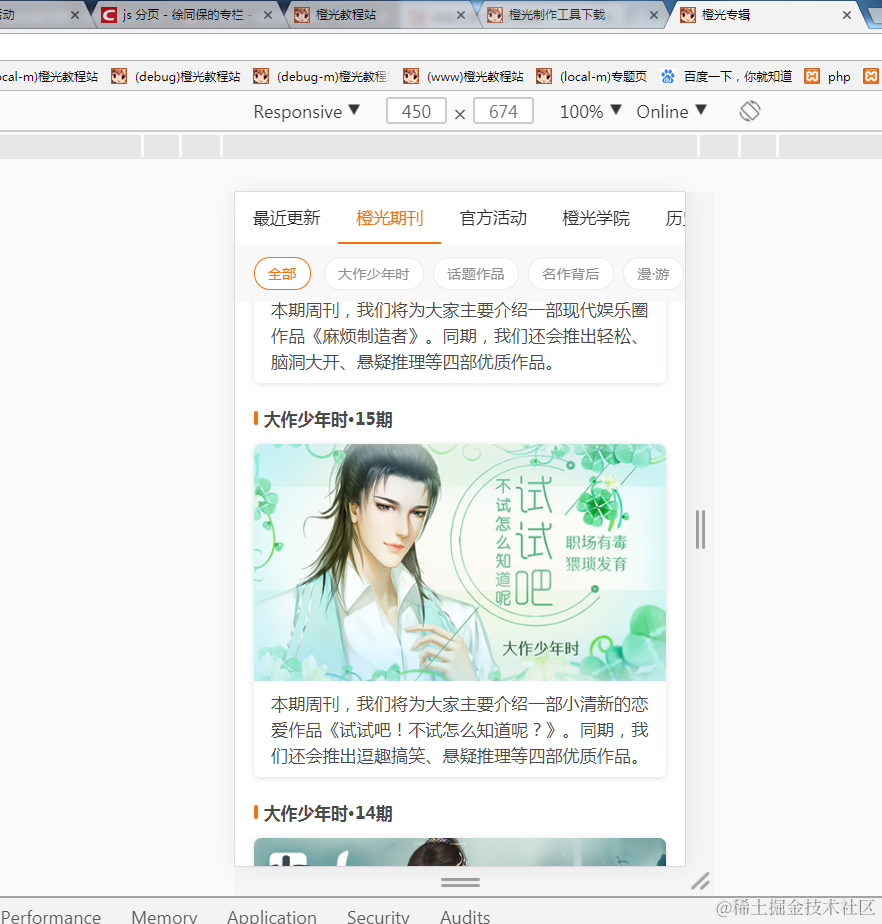Filter by 漫·游 category
Viewport: 882px width, 924px height.
click(653, 274)
